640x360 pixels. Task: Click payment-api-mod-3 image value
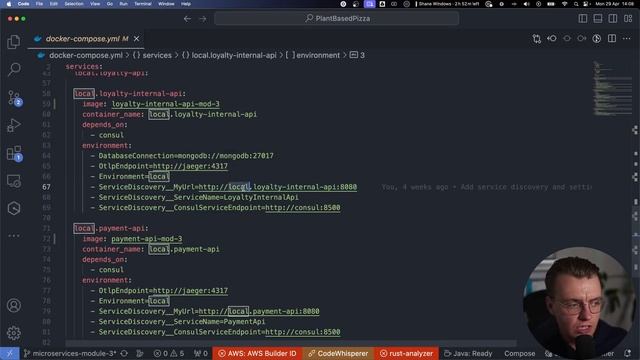click(147, 239)
